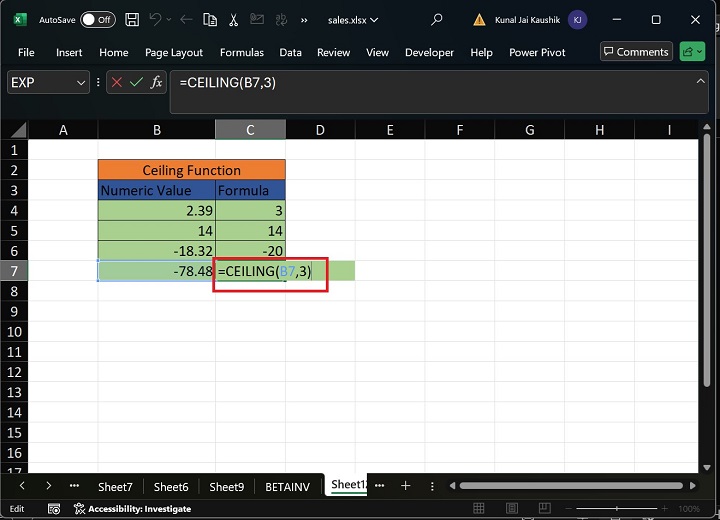
Task: Click the Name Box showing EXP
Action: pyautogui.click(x=41, y=83)
